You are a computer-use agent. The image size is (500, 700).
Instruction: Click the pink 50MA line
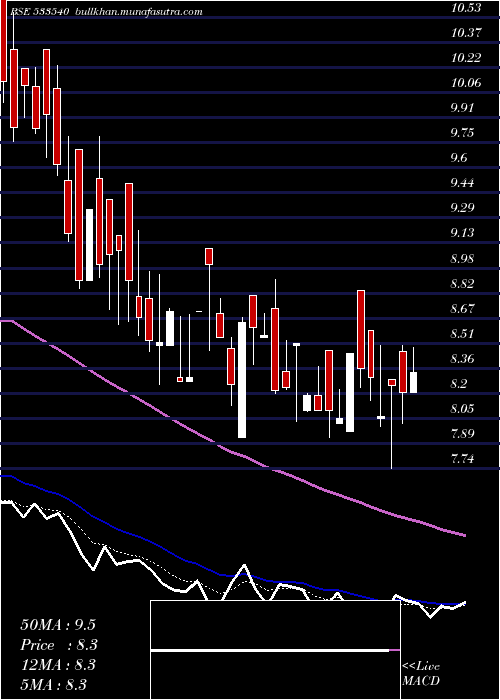[232, 452]
